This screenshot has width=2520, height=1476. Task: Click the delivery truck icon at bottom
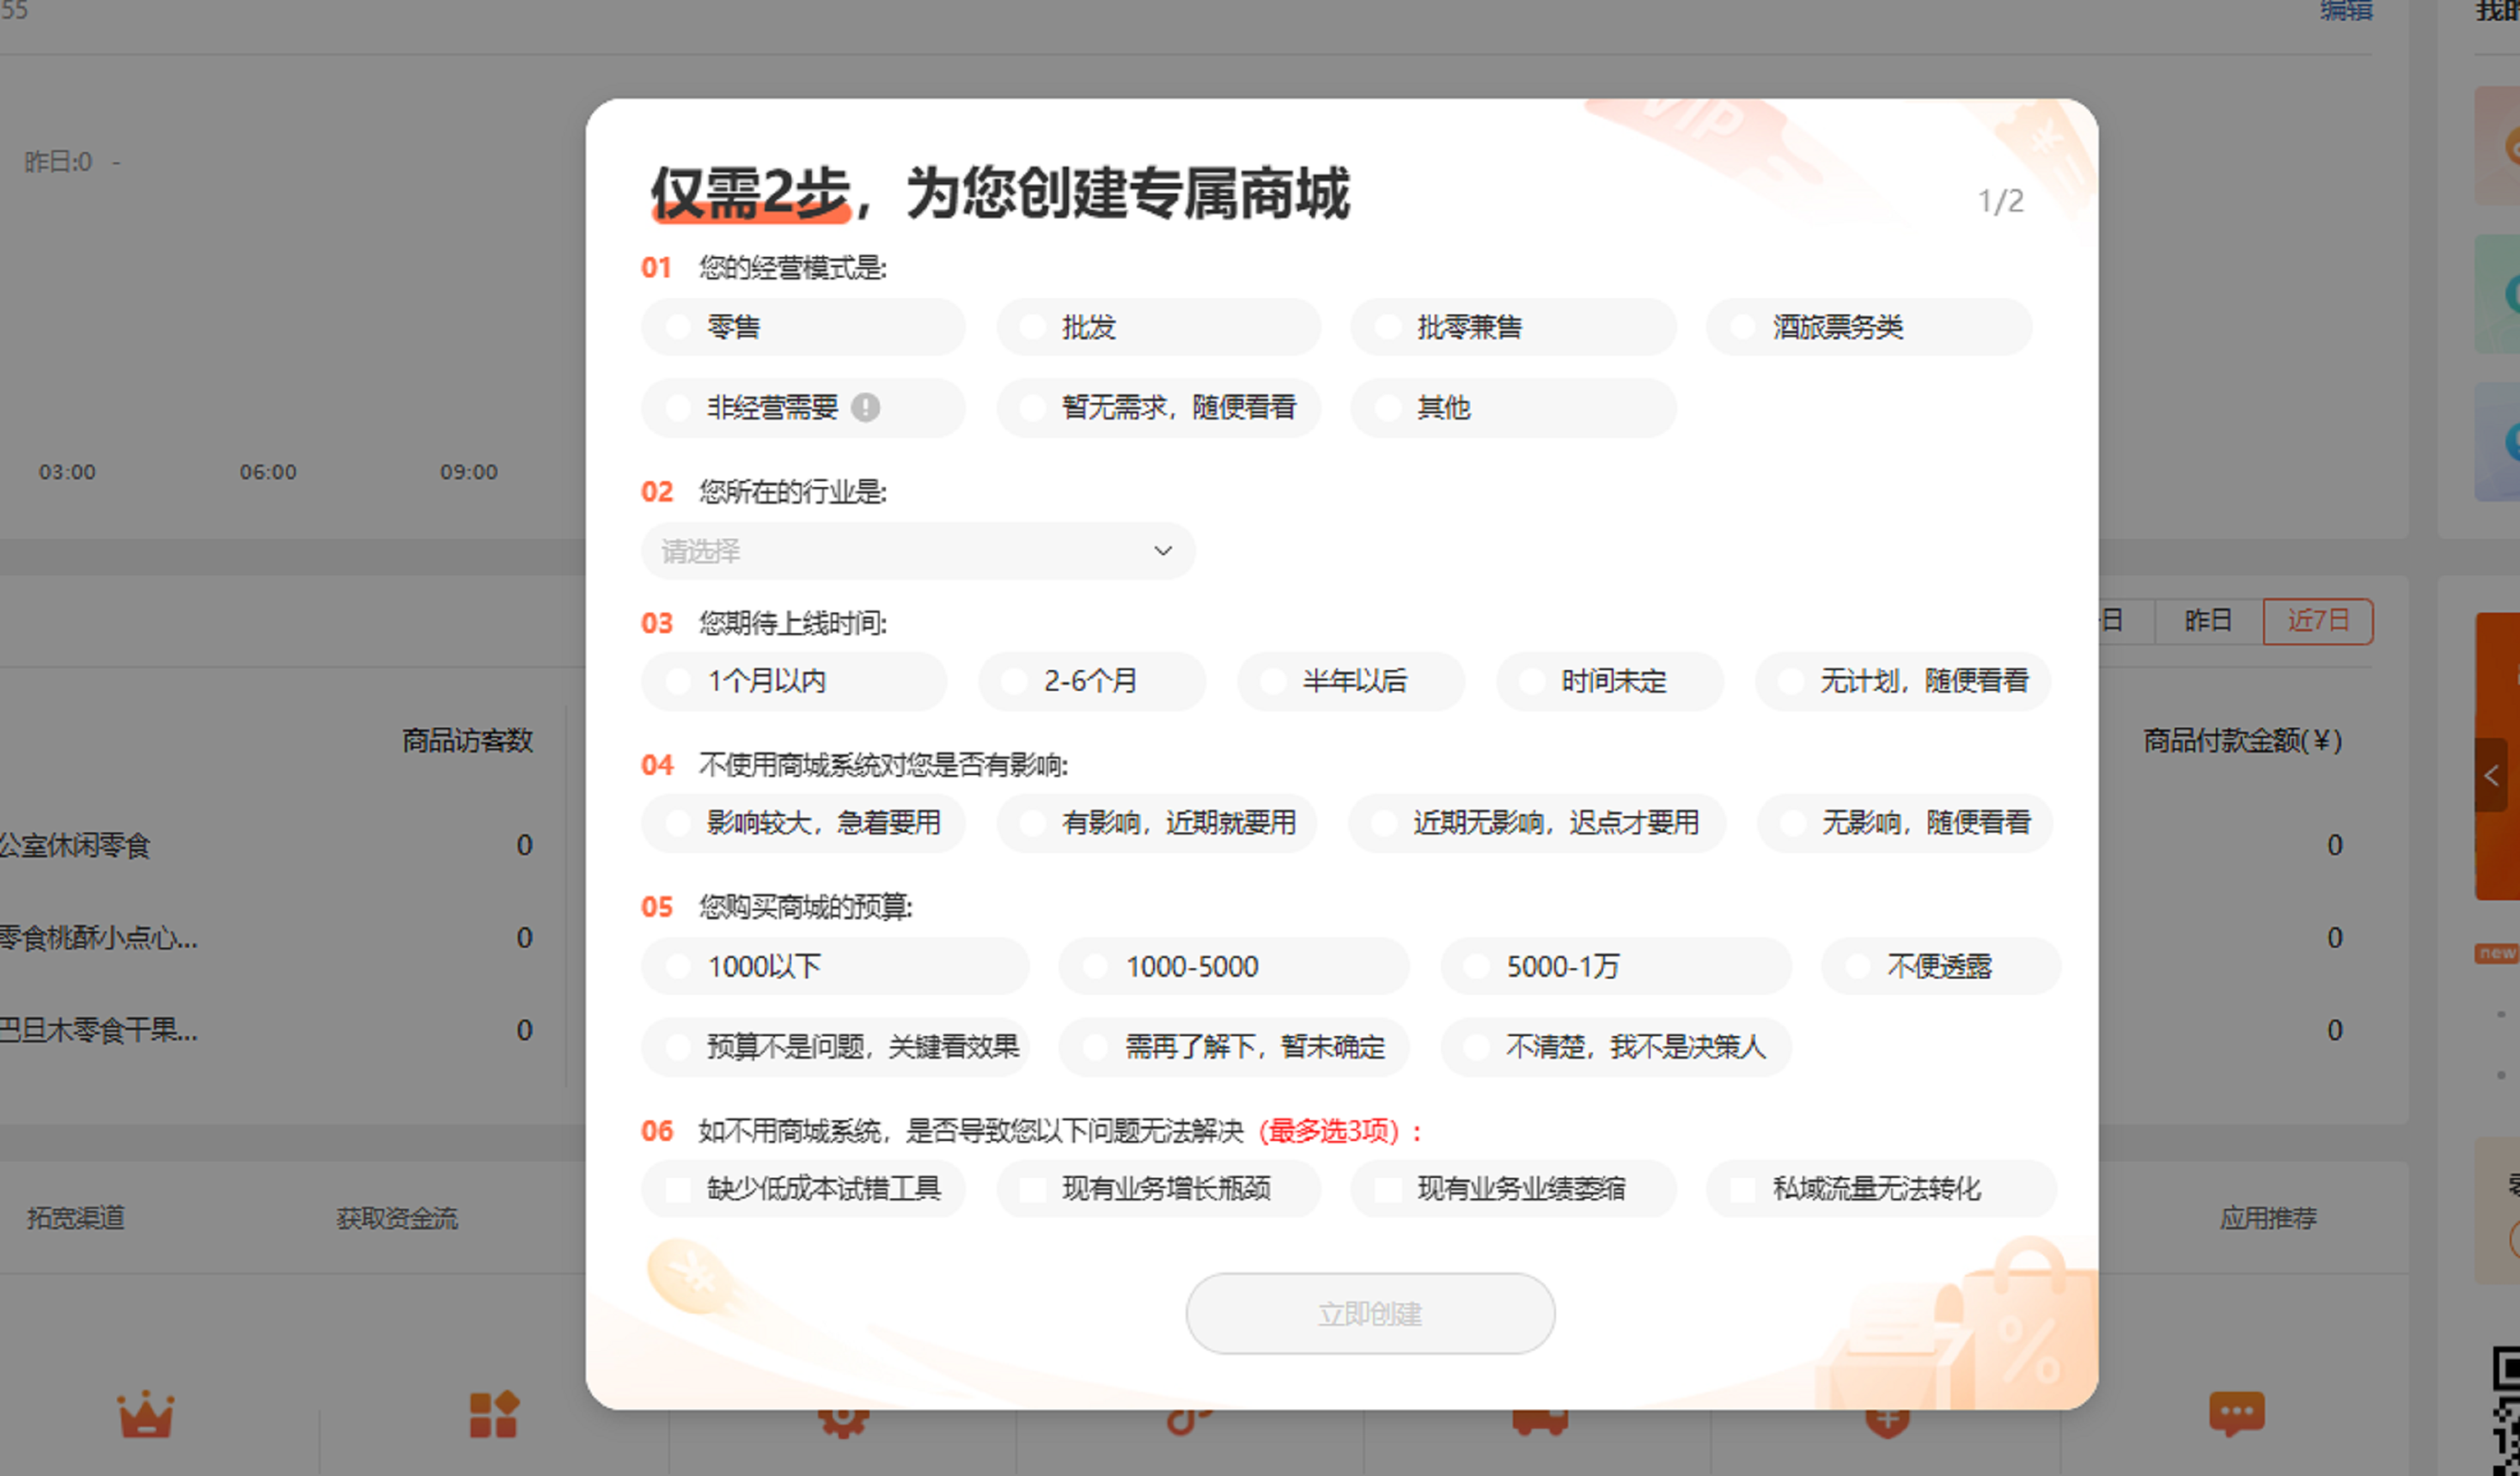click(x=1540, y=1422)
